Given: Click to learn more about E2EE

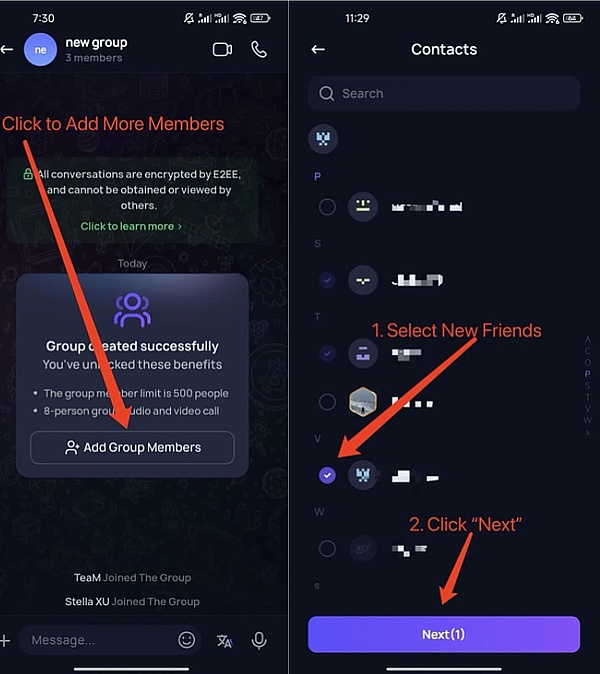Looking at the screenshot, I should 131,226.
